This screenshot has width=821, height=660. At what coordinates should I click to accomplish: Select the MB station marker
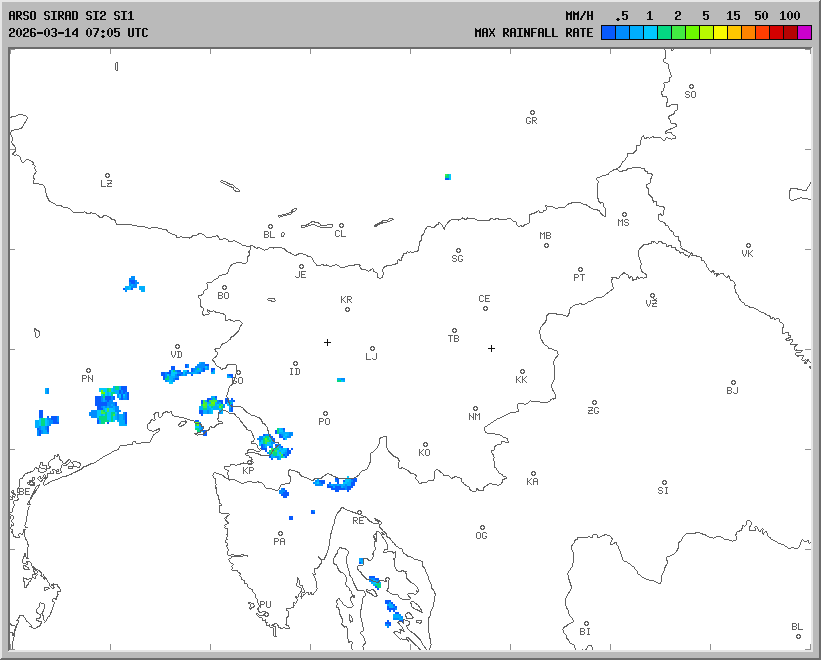click(x=546, y=245)
